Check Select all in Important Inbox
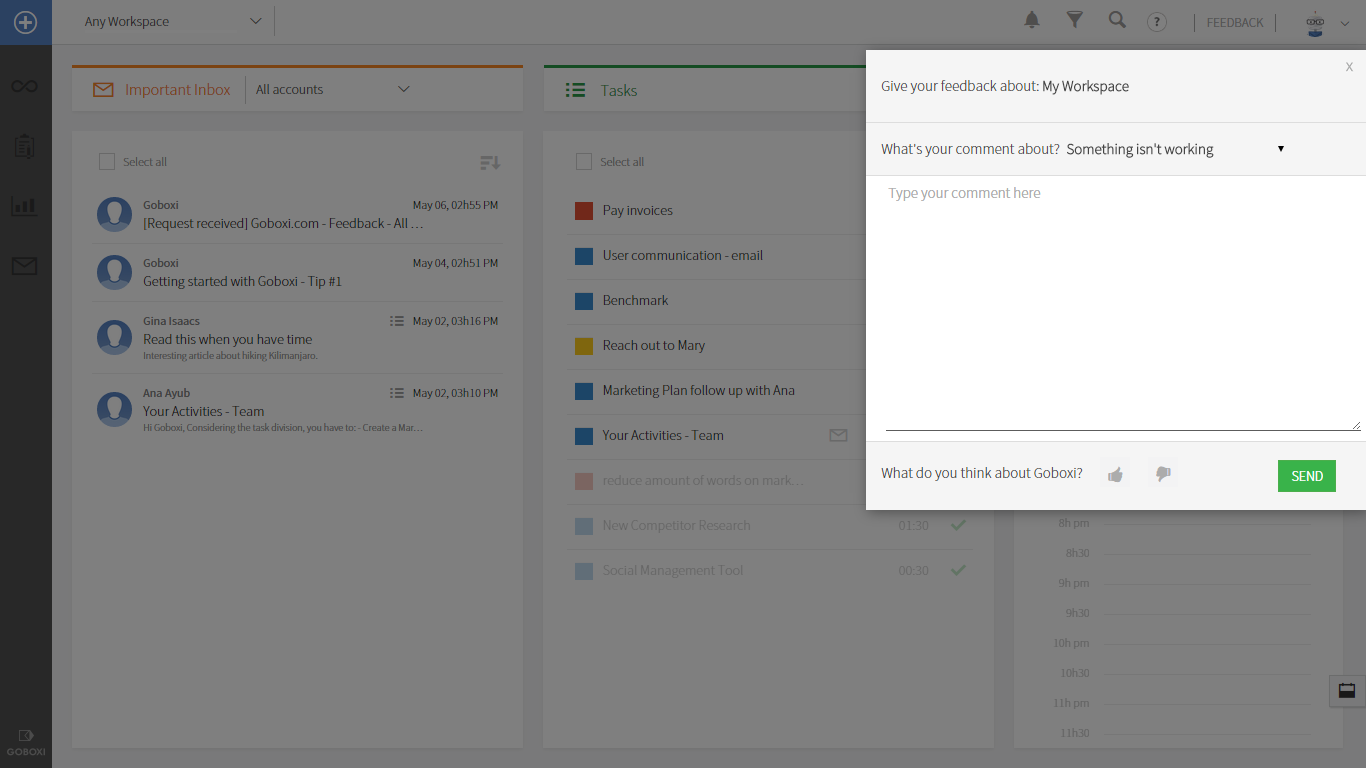The width and height of the screenshot is (1366, 768). pos(107,162)
